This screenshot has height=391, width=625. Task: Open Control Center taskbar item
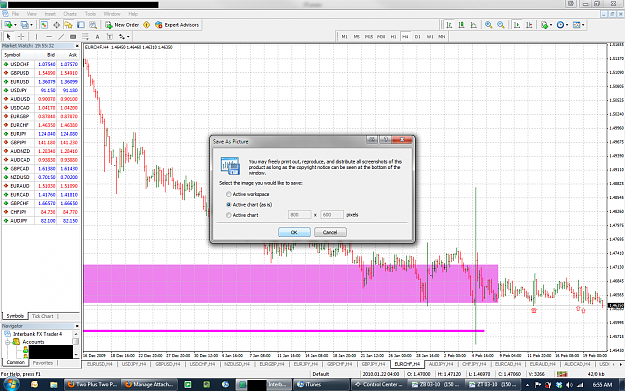tap(379, 384)
